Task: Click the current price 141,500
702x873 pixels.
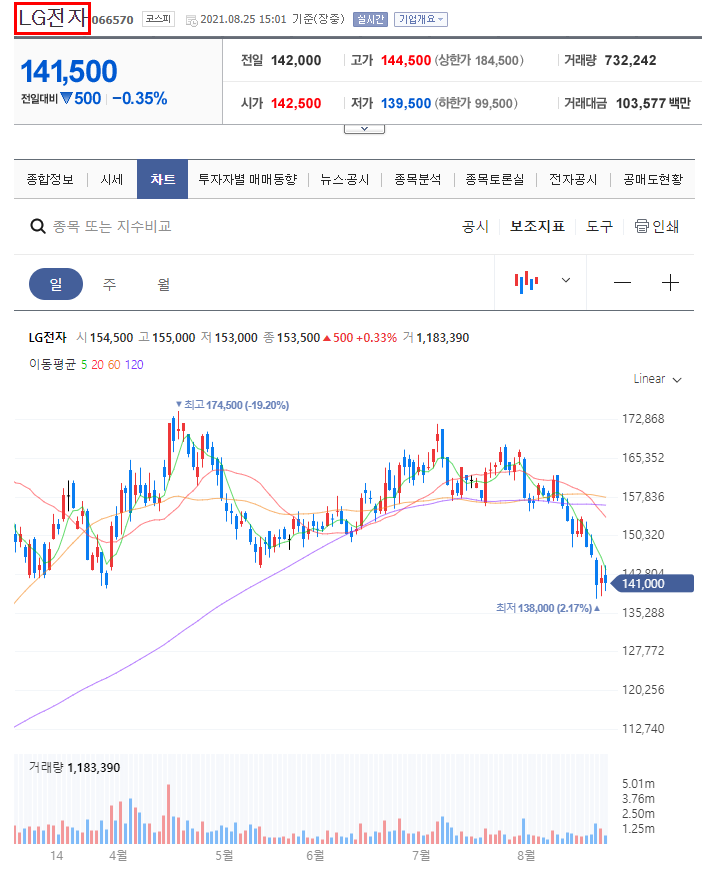Action: (x=69, y=71)
